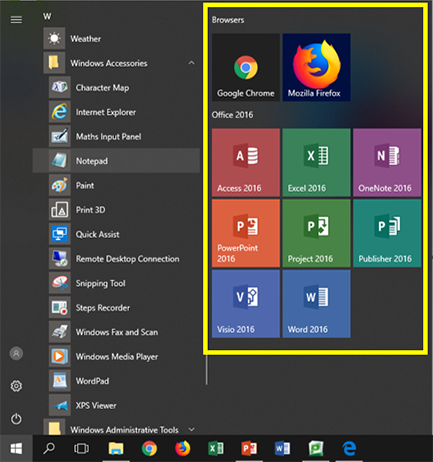This screenshot has height=462, width=433.
Task: Collapse the Windows Accessories folder
Action: coord(116,63)
